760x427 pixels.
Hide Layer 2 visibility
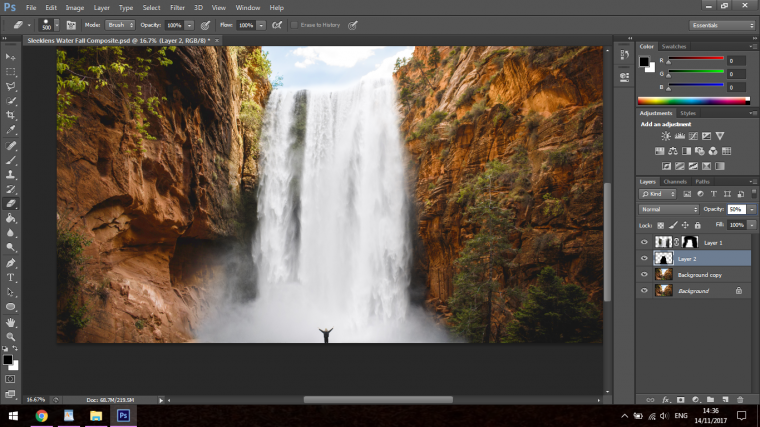[644, 258]
